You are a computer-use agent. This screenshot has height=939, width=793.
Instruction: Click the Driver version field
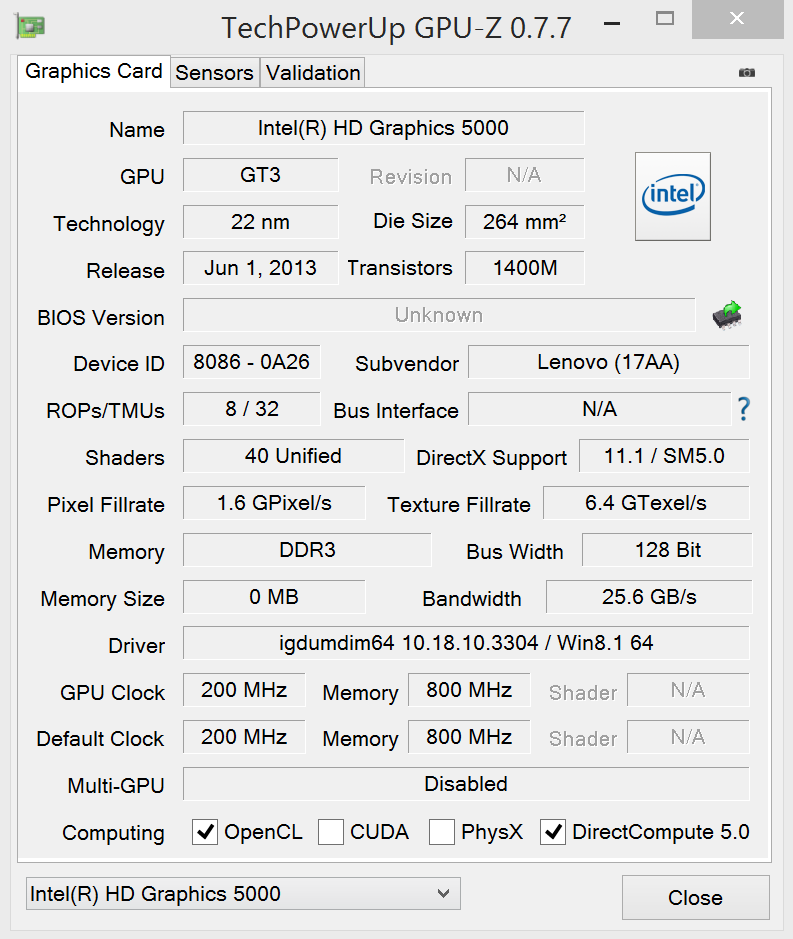[466, 643]
